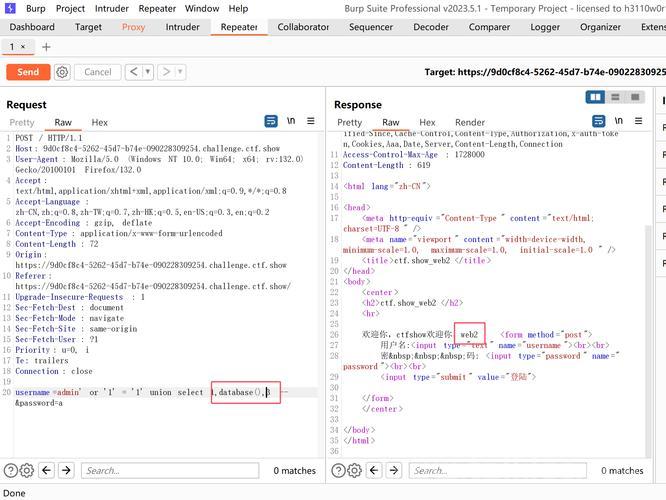The width and height of the screenshot is (666, 500).
Task: Jump to previous Response search match
Action: 374,470
